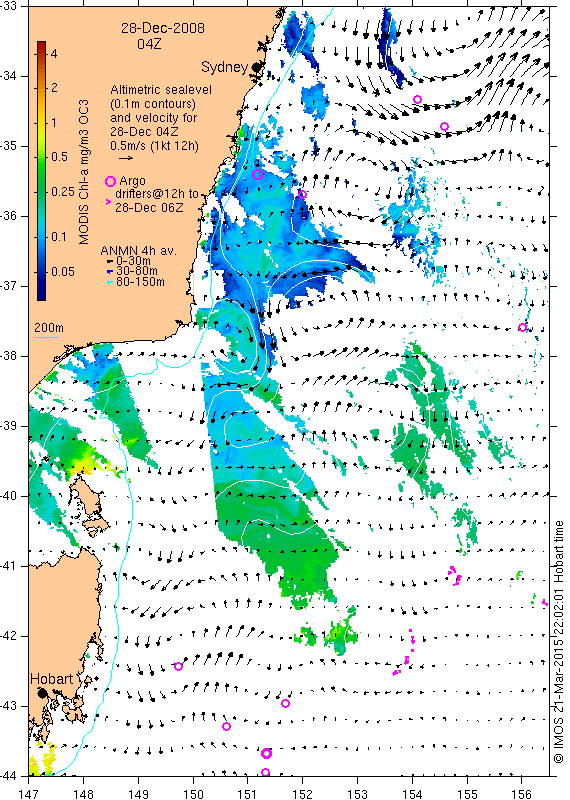Click the colorbar tick label 0.5

59,157
